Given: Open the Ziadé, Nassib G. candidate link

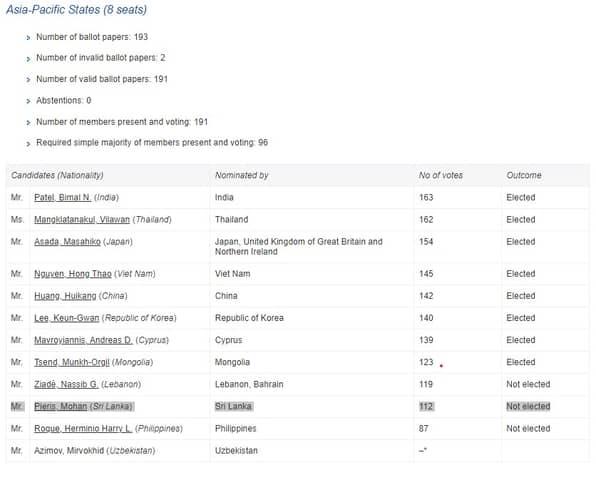Looking at the screenshot, I should click(66, 384).
